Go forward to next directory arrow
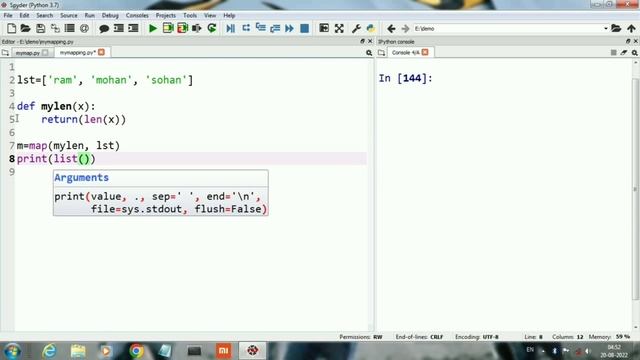This screenshot has height=360, width=640. (405, 29)
